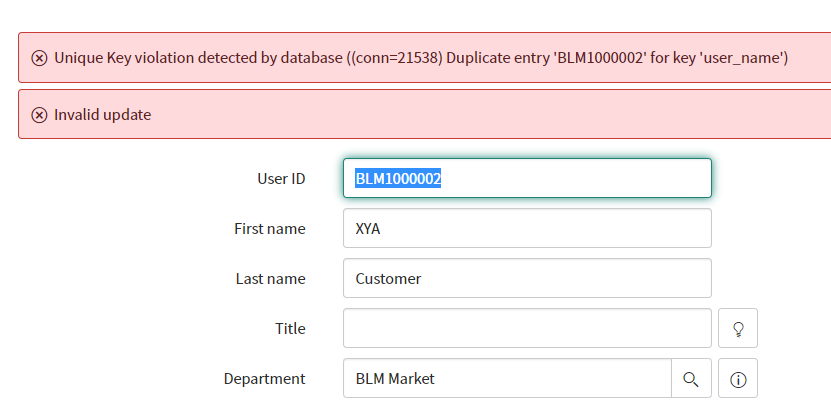Click error icon beside Unique Key violation message

click(x=39, y=58)
